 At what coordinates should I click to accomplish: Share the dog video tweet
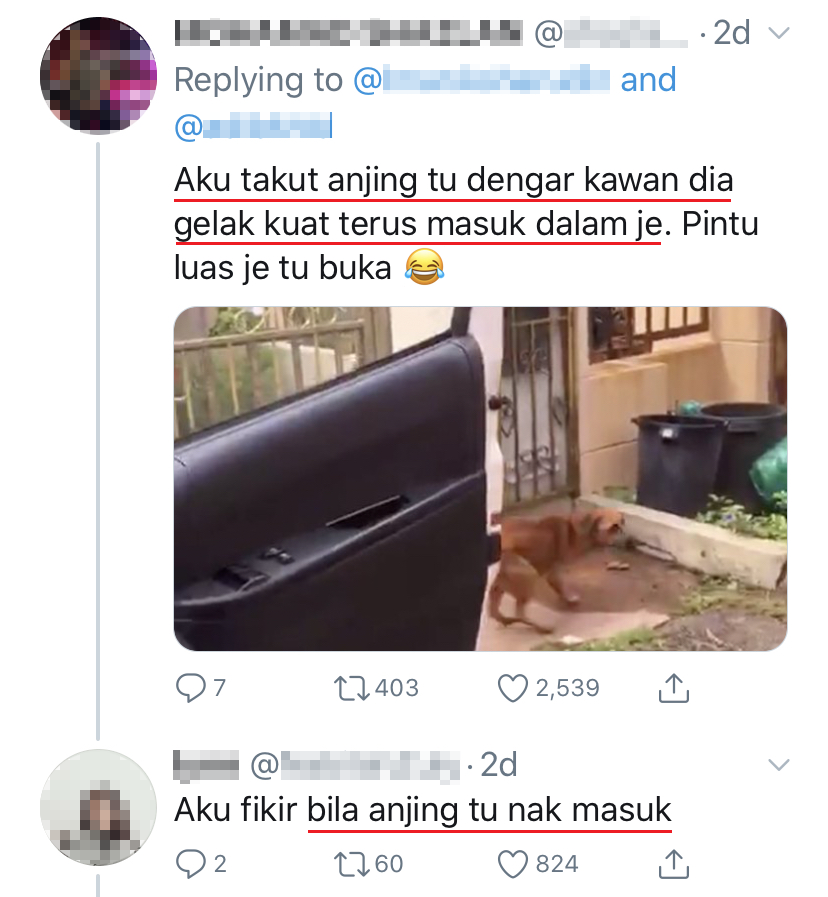click(673, 688)
